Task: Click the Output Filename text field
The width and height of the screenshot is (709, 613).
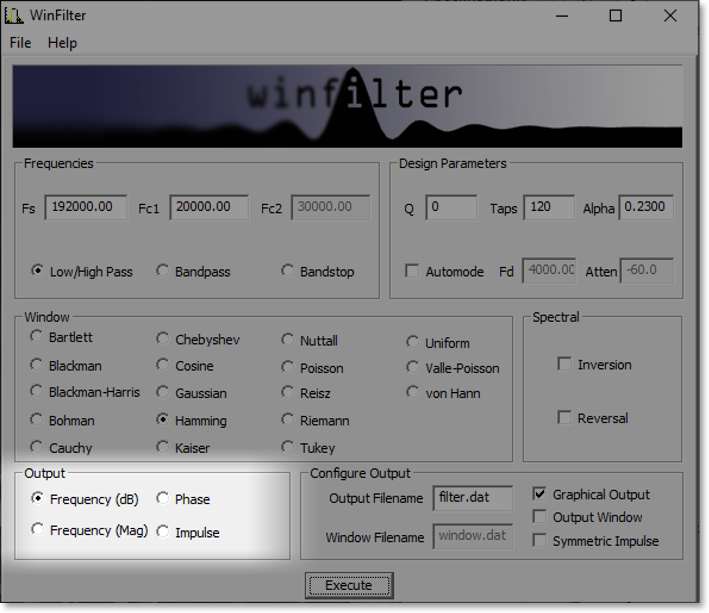Action: coord(473,498)
